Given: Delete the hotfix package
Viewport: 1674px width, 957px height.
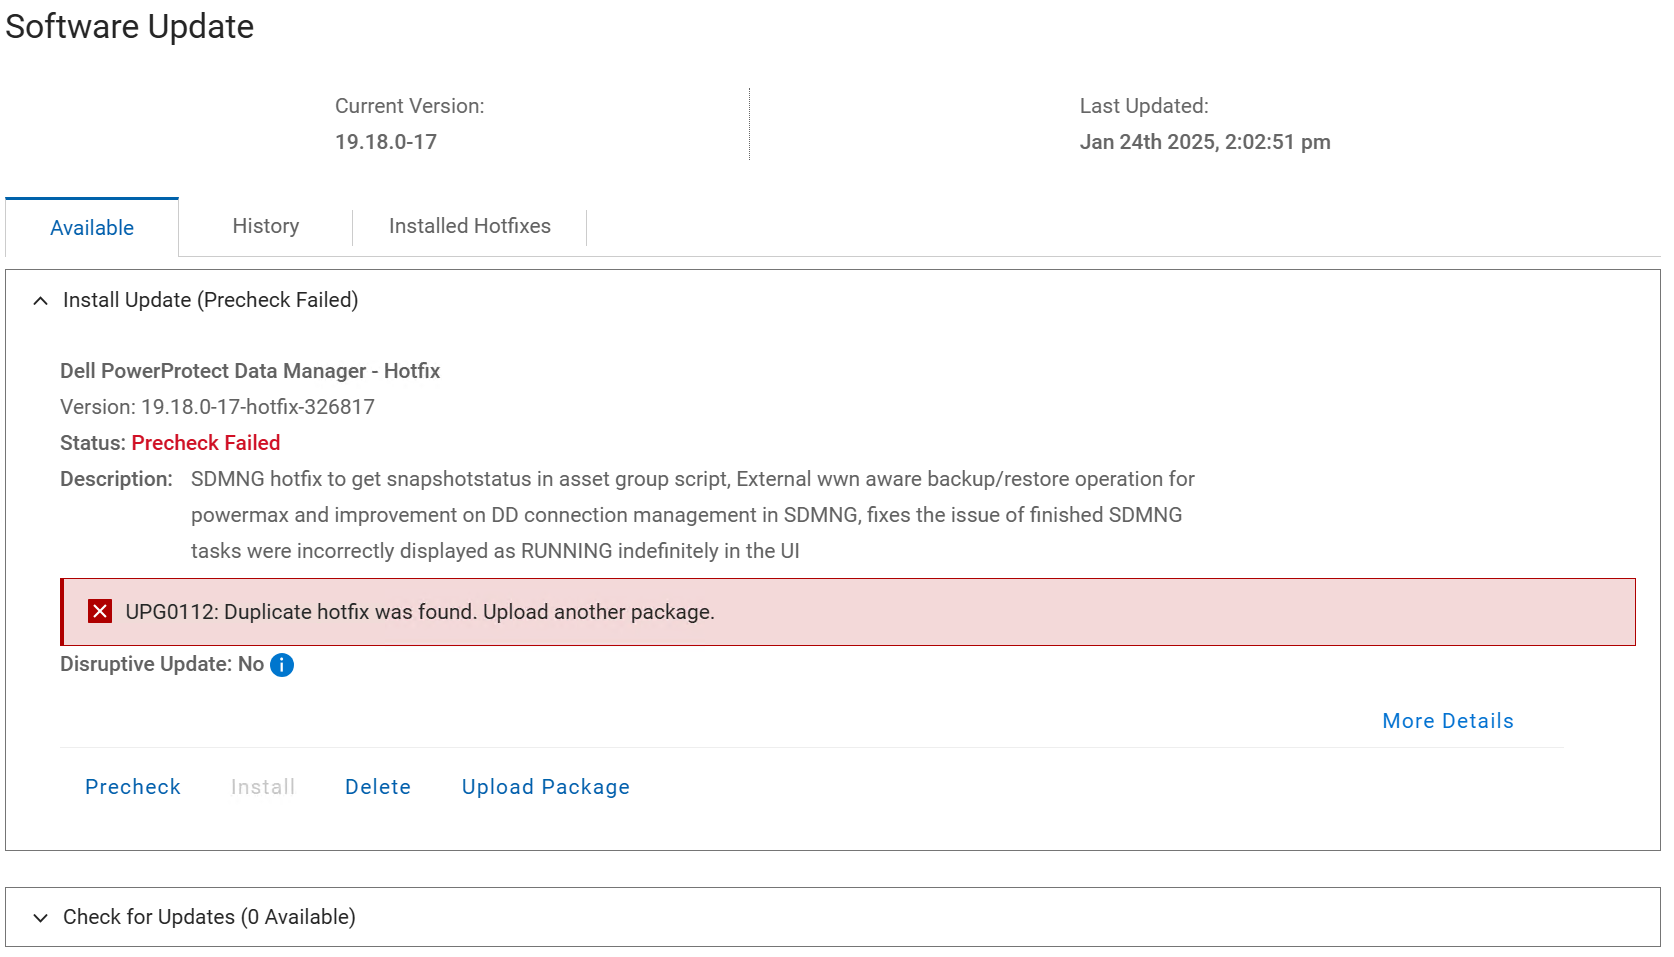Looking at the screenshot, I should point(377,787).
